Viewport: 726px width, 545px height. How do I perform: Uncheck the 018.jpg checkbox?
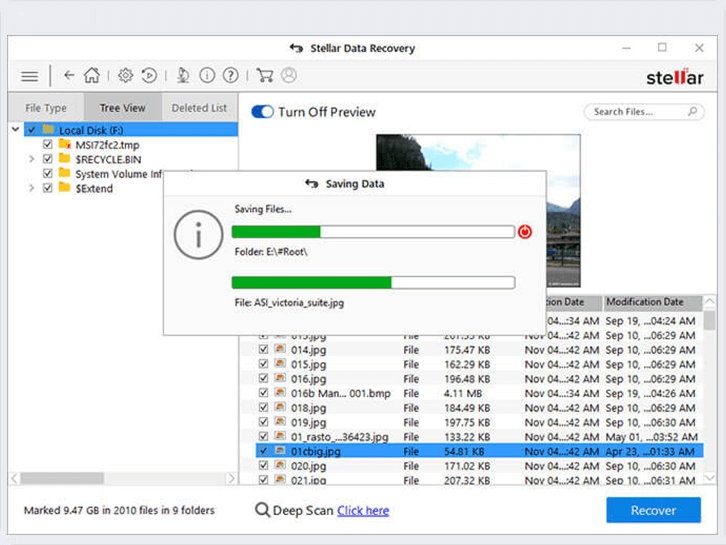[263, 407]
